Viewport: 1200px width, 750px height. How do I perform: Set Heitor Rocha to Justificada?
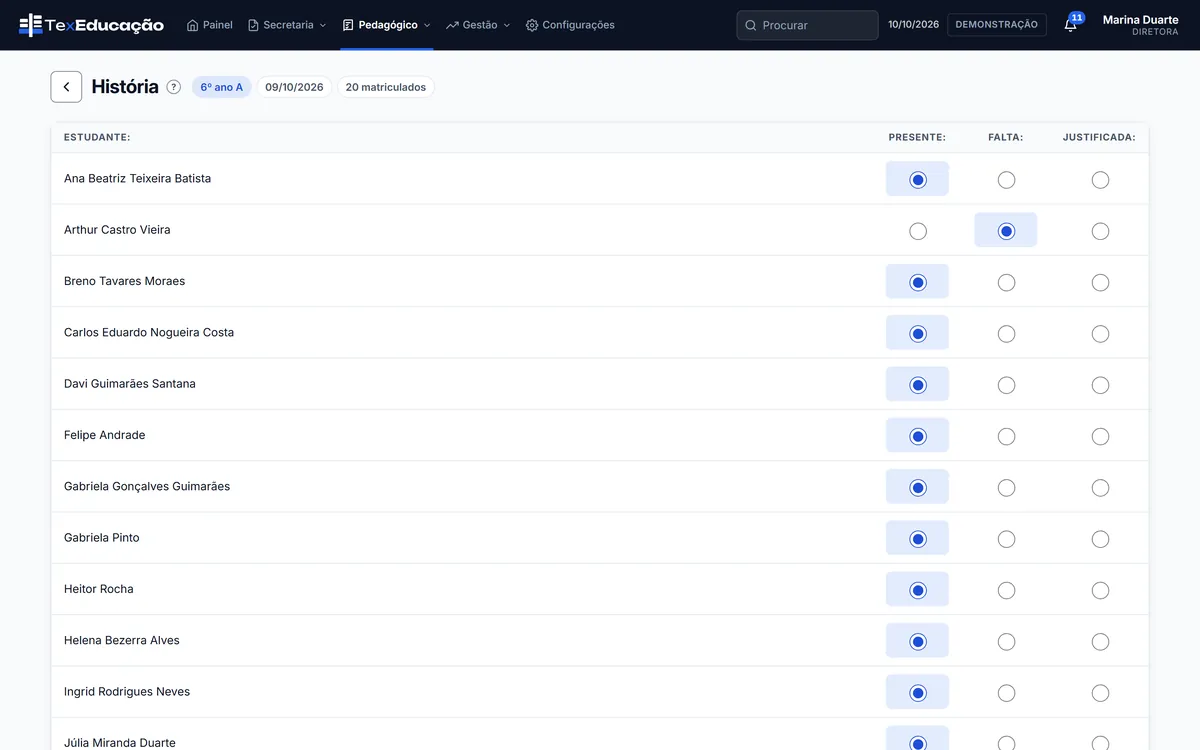[x=1100, y=591]
